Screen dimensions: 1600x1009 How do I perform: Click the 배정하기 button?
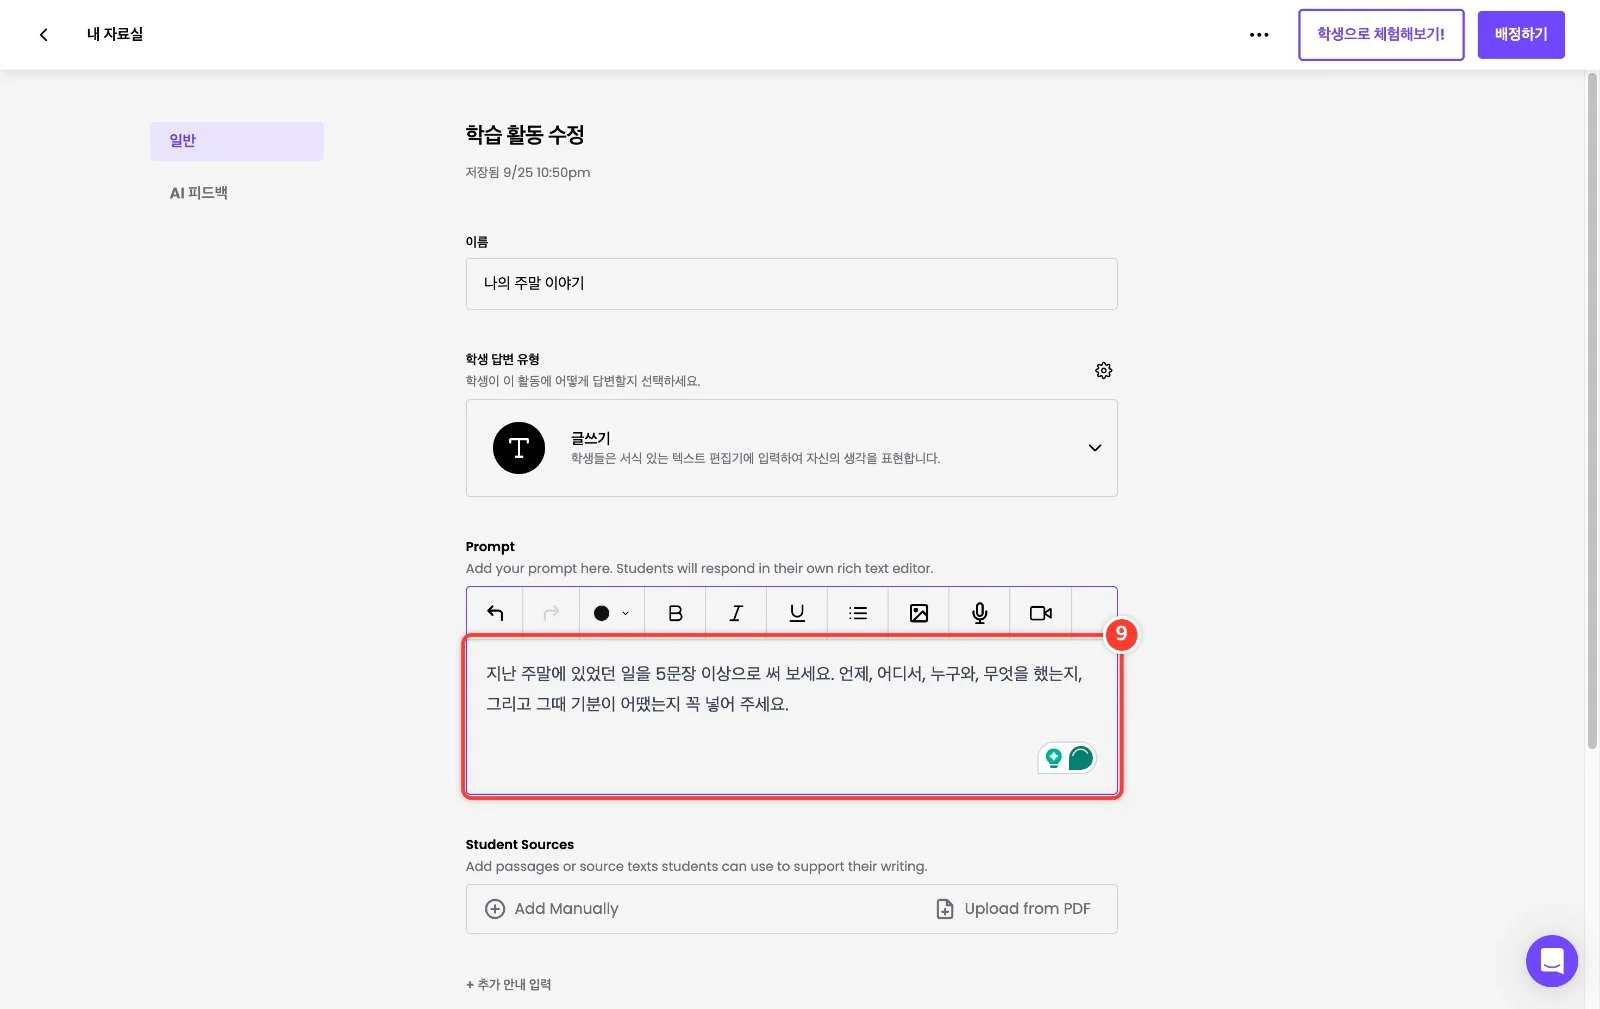(1521, 35)
